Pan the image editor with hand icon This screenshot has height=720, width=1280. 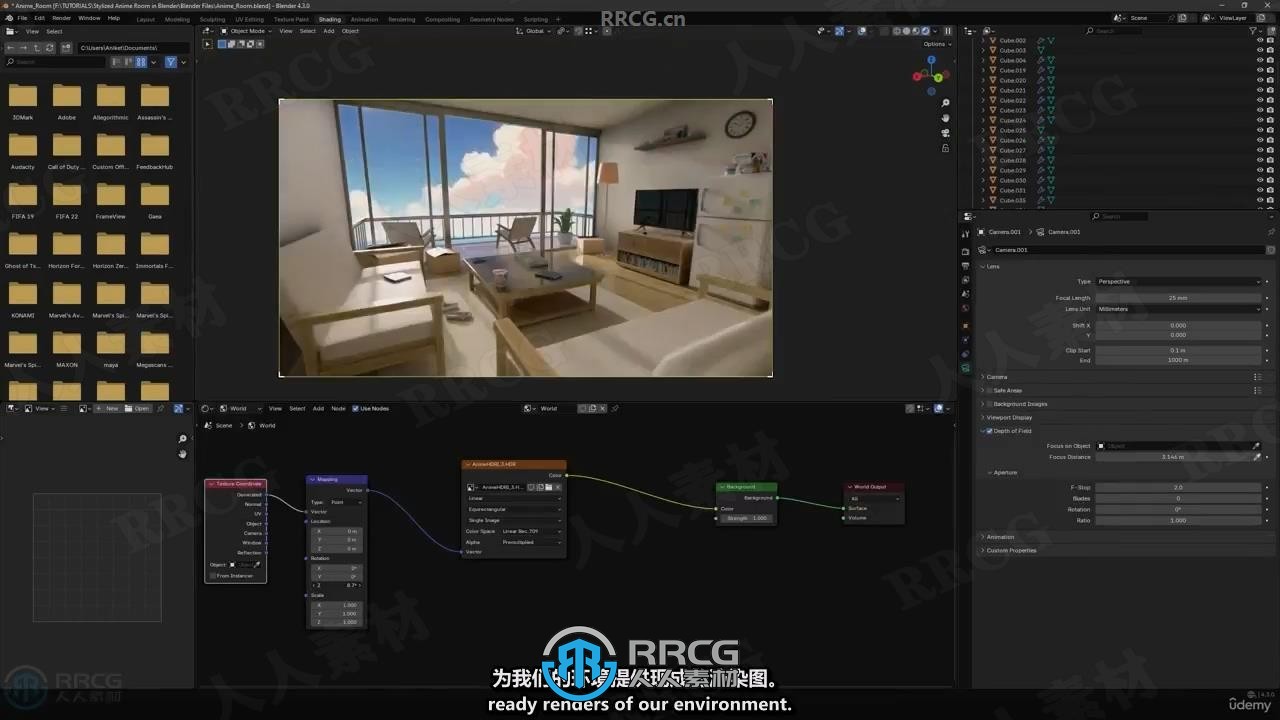[182, 454]
